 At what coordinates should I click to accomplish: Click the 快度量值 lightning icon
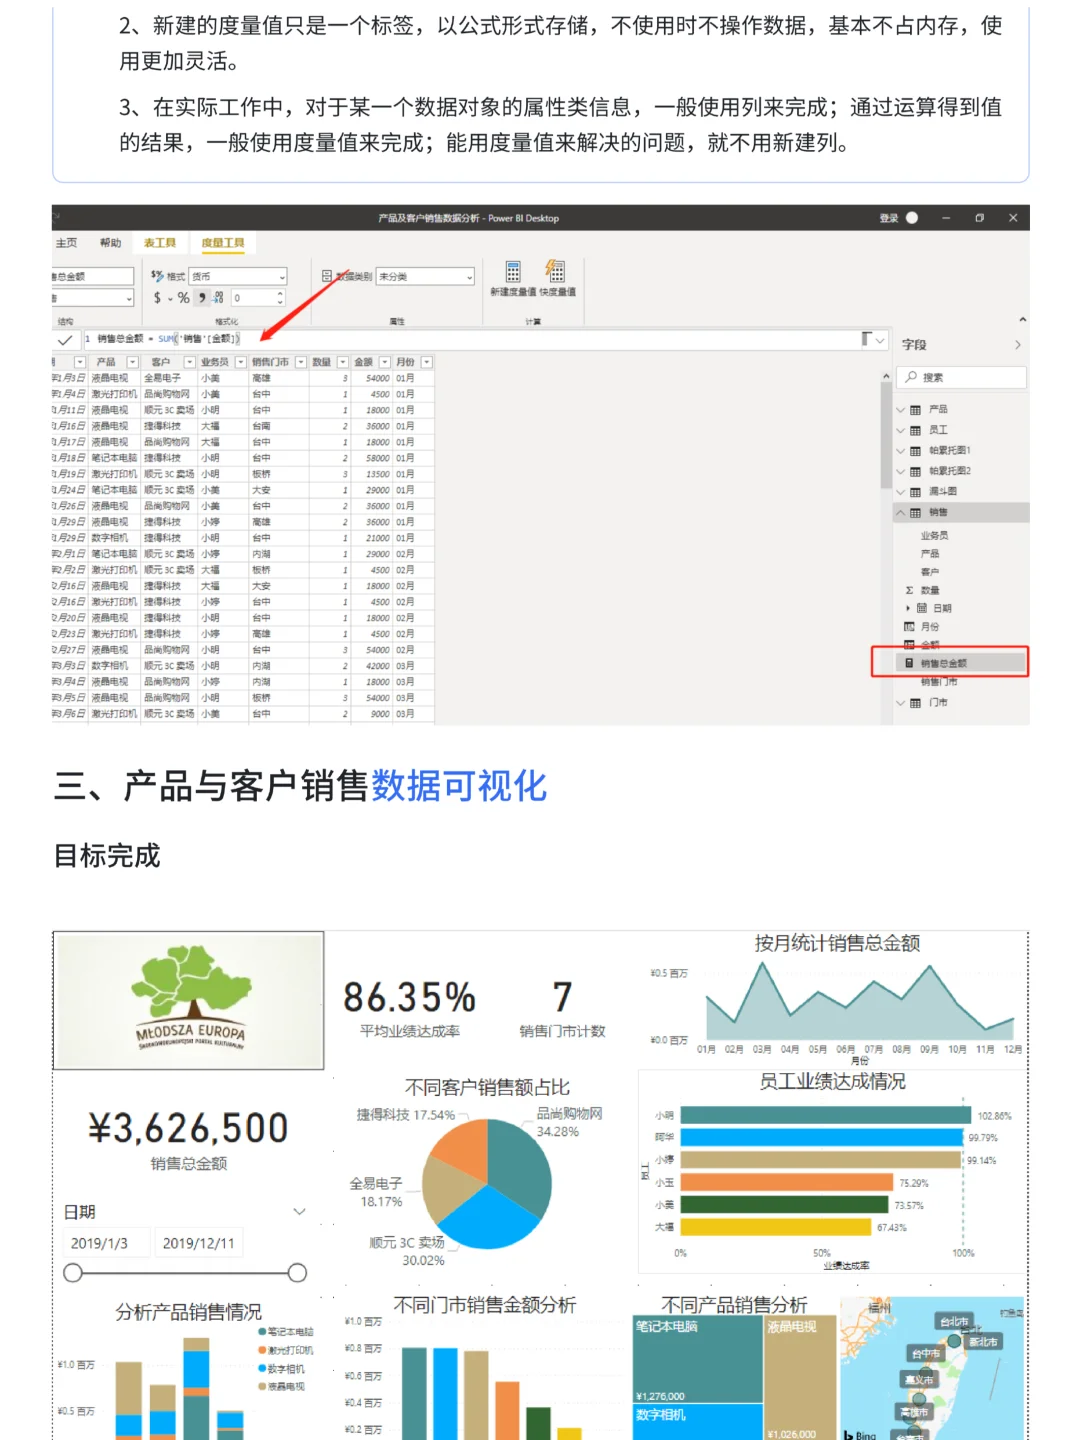pos(555,271)
